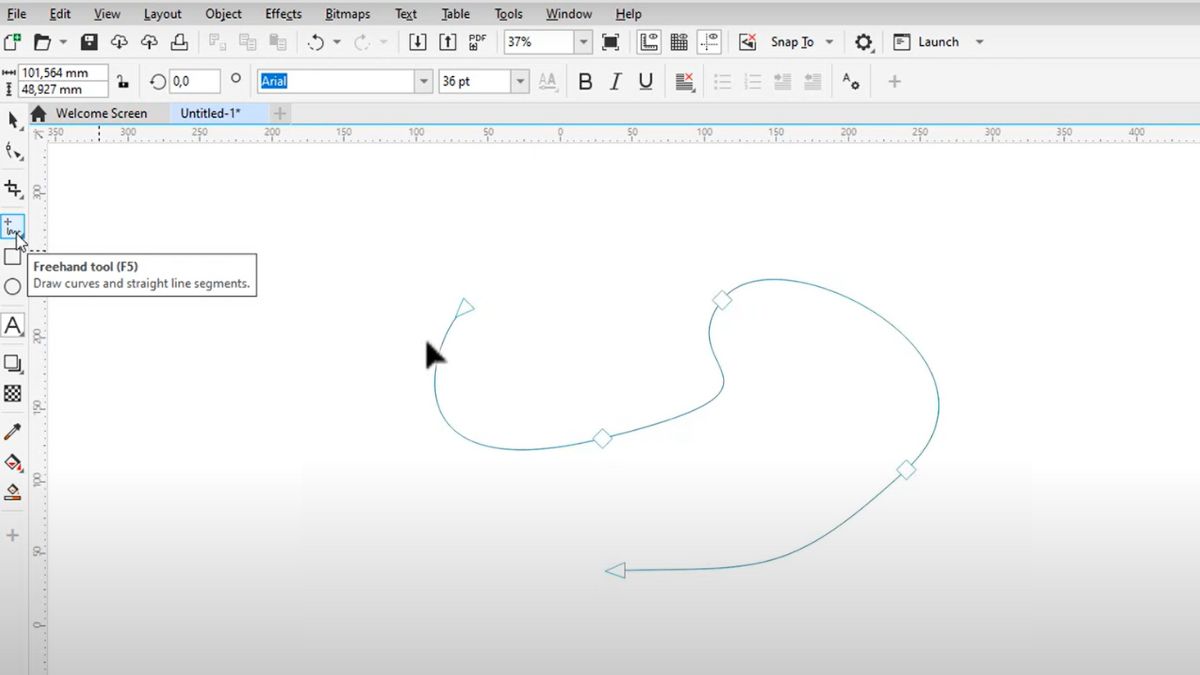Add a new document tab
This screenshot has width=1200, height=675.
pos(280,113)
